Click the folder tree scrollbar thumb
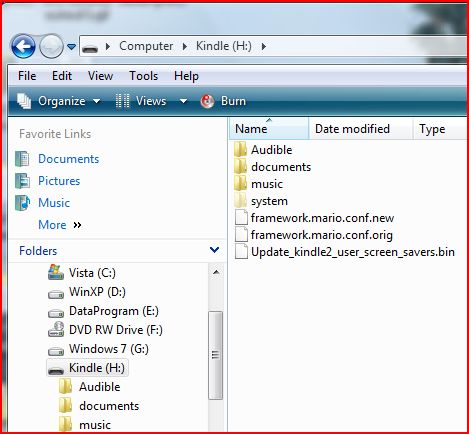469x434 pixels. pyautogui.click(x=216, y=355)
